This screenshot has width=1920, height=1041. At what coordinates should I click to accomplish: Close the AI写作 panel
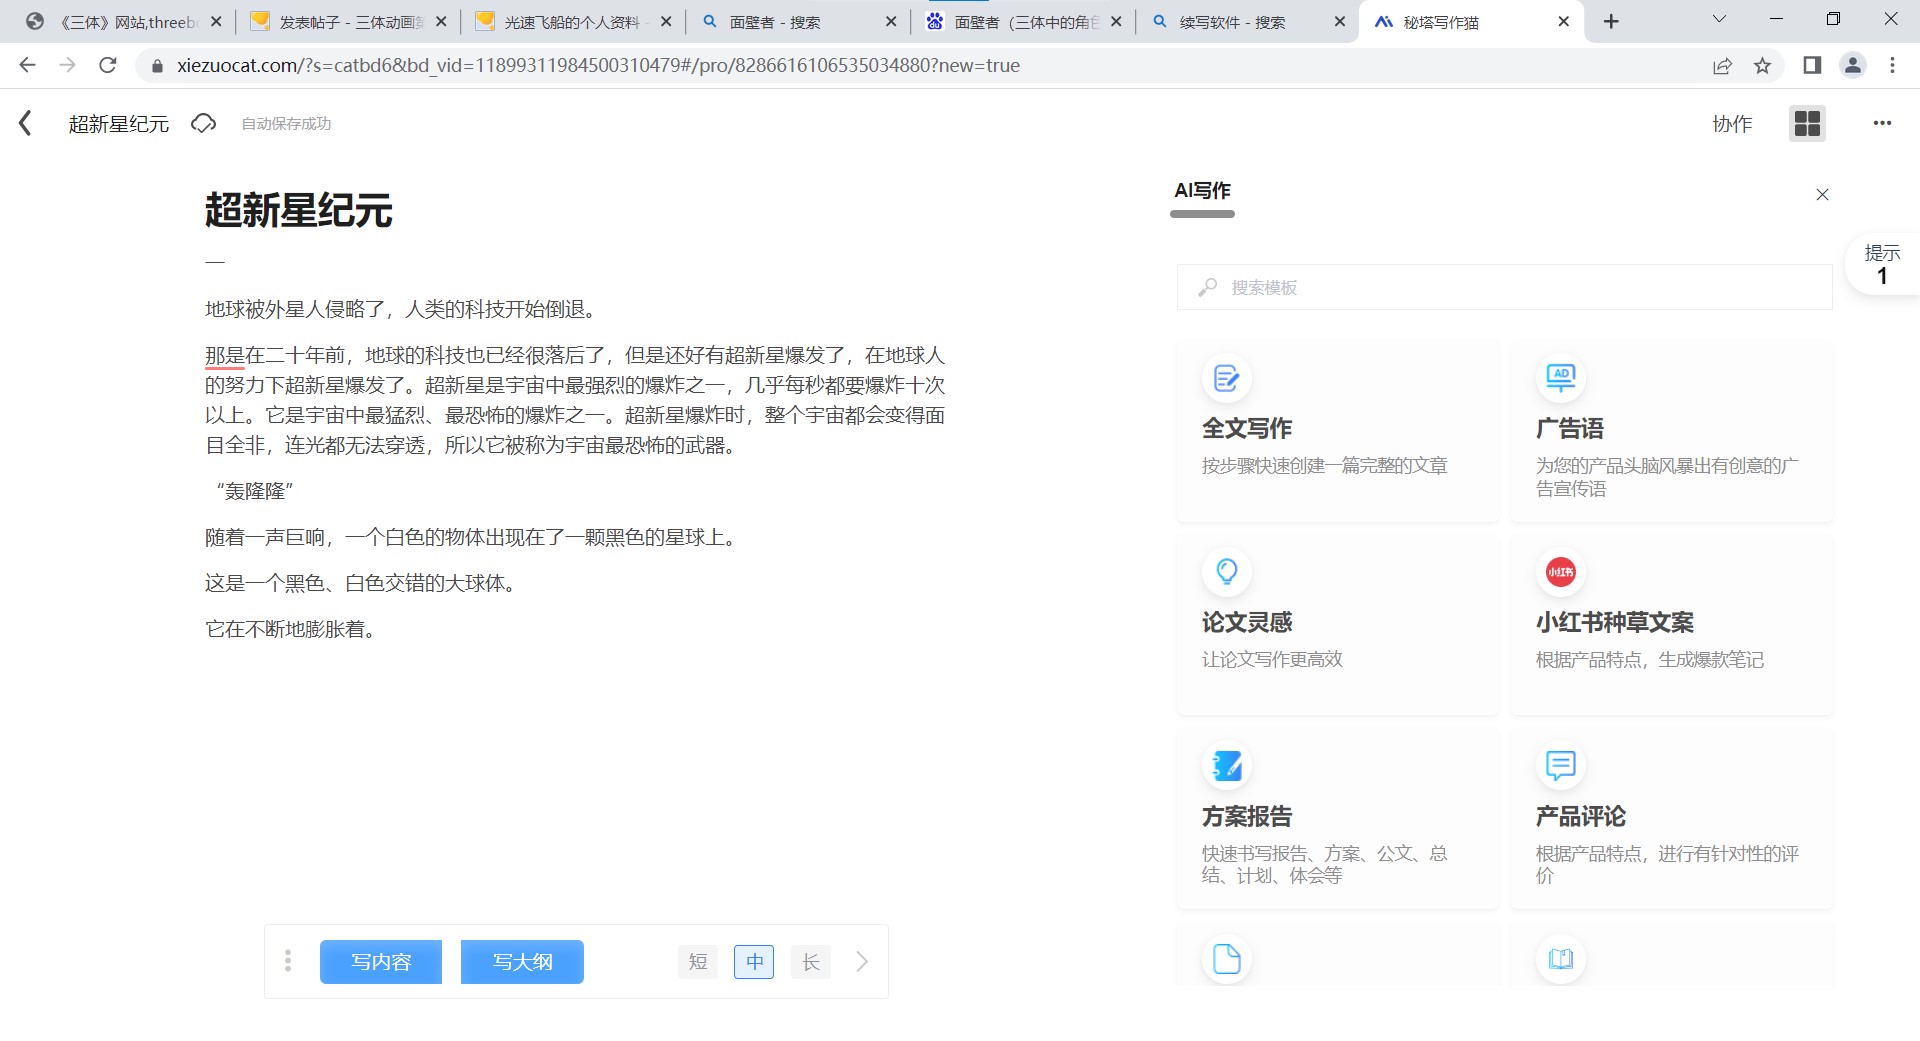pos(1822,194)
